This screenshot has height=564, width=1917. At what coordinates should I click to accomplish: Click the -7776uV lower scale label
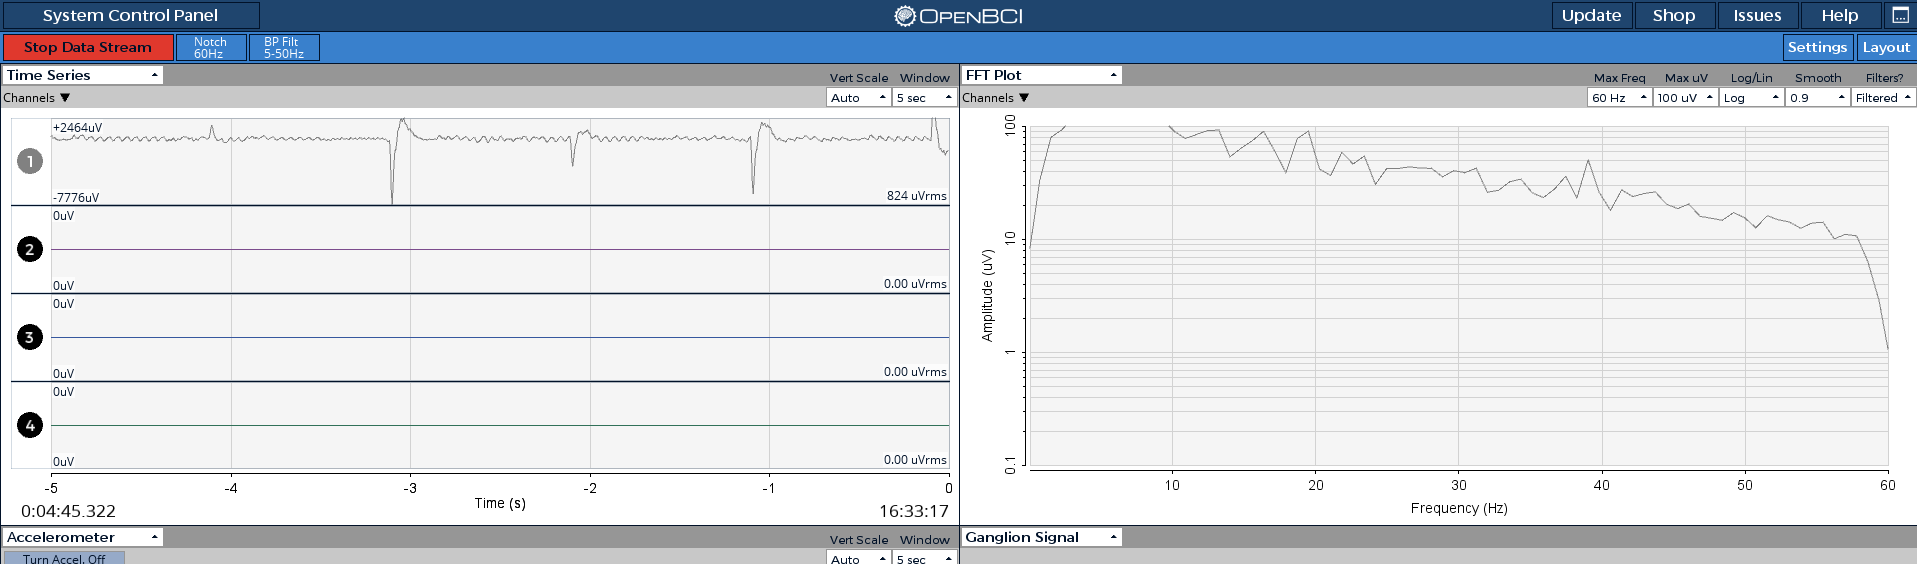click(76, 198)
